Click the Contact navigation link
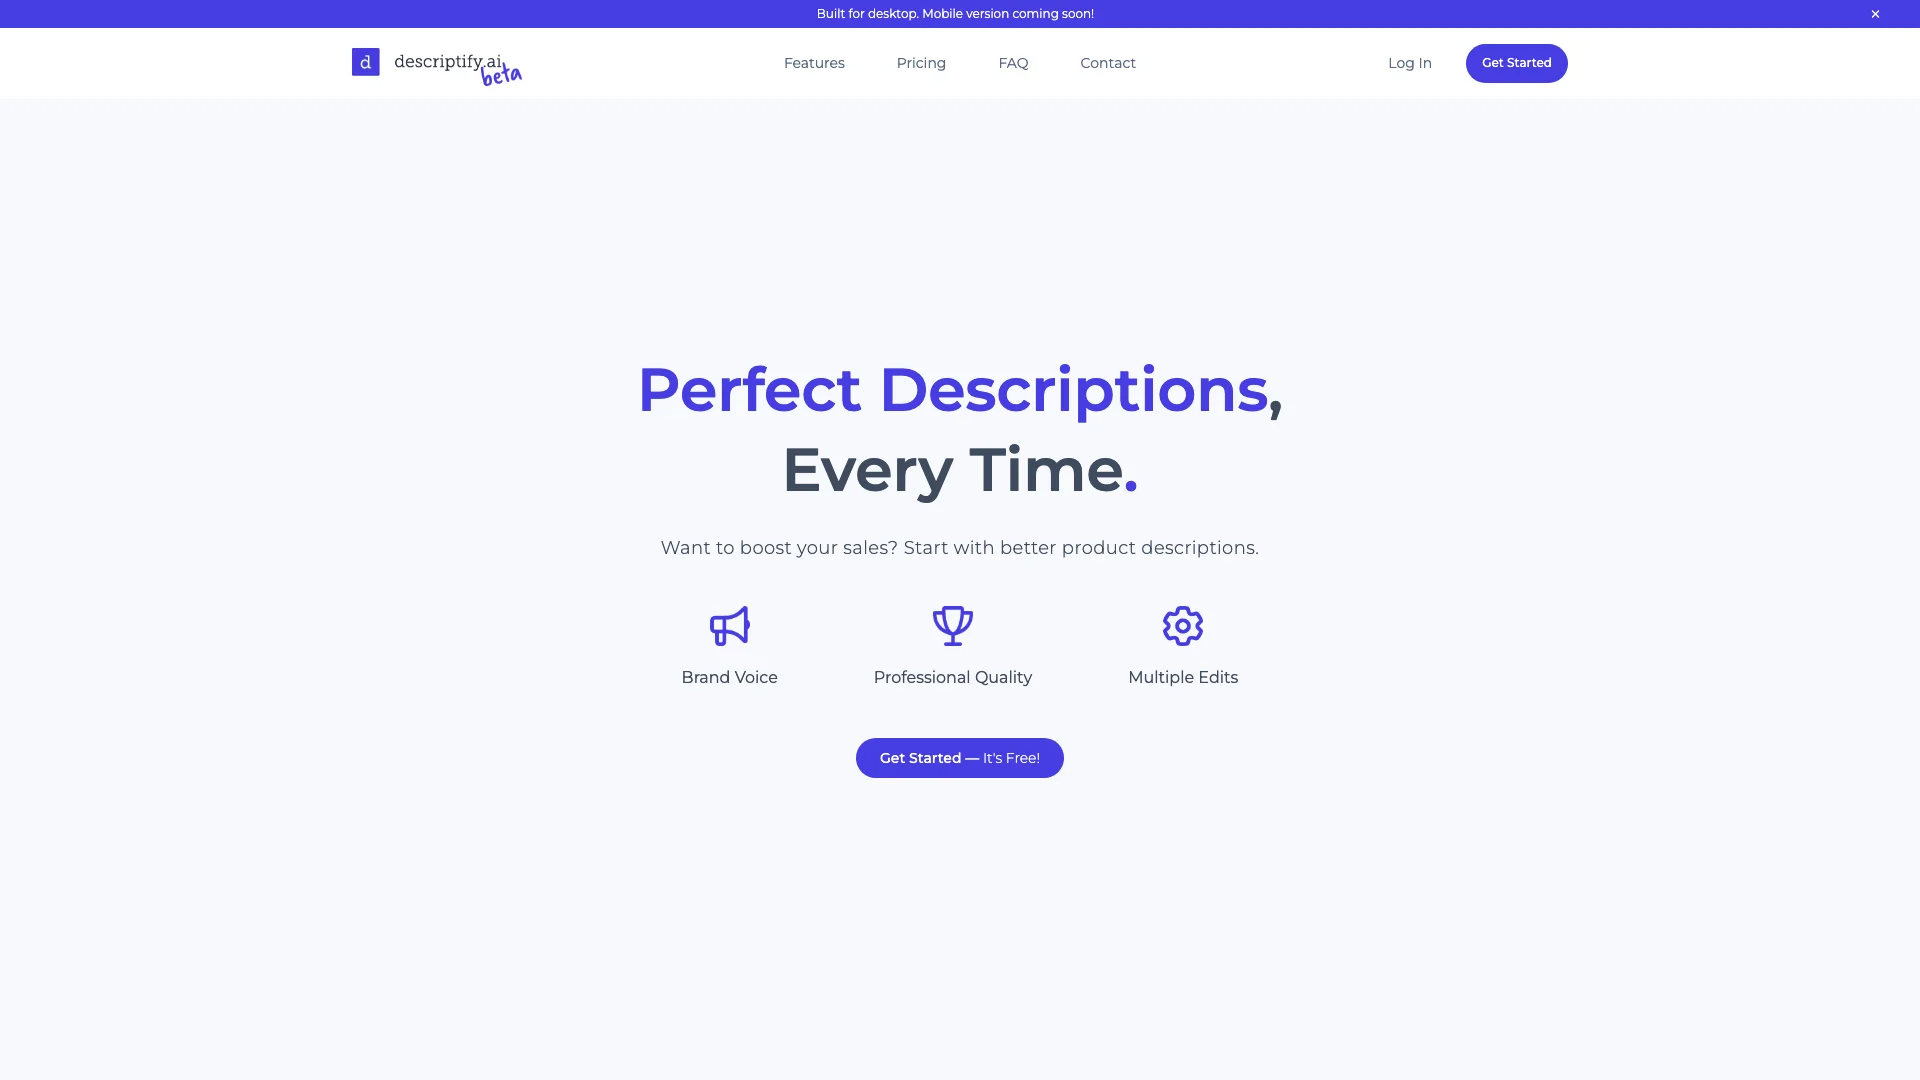The image size is (1920, 1080). point(1108,62)
